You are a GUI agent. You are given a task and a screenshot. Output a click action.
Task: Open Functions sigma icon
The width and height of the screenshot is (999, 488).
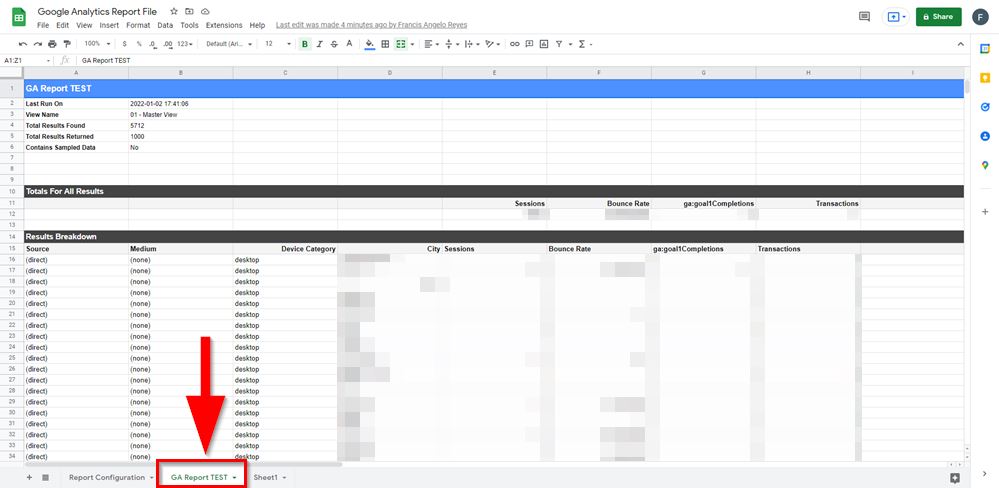point(582,44)
